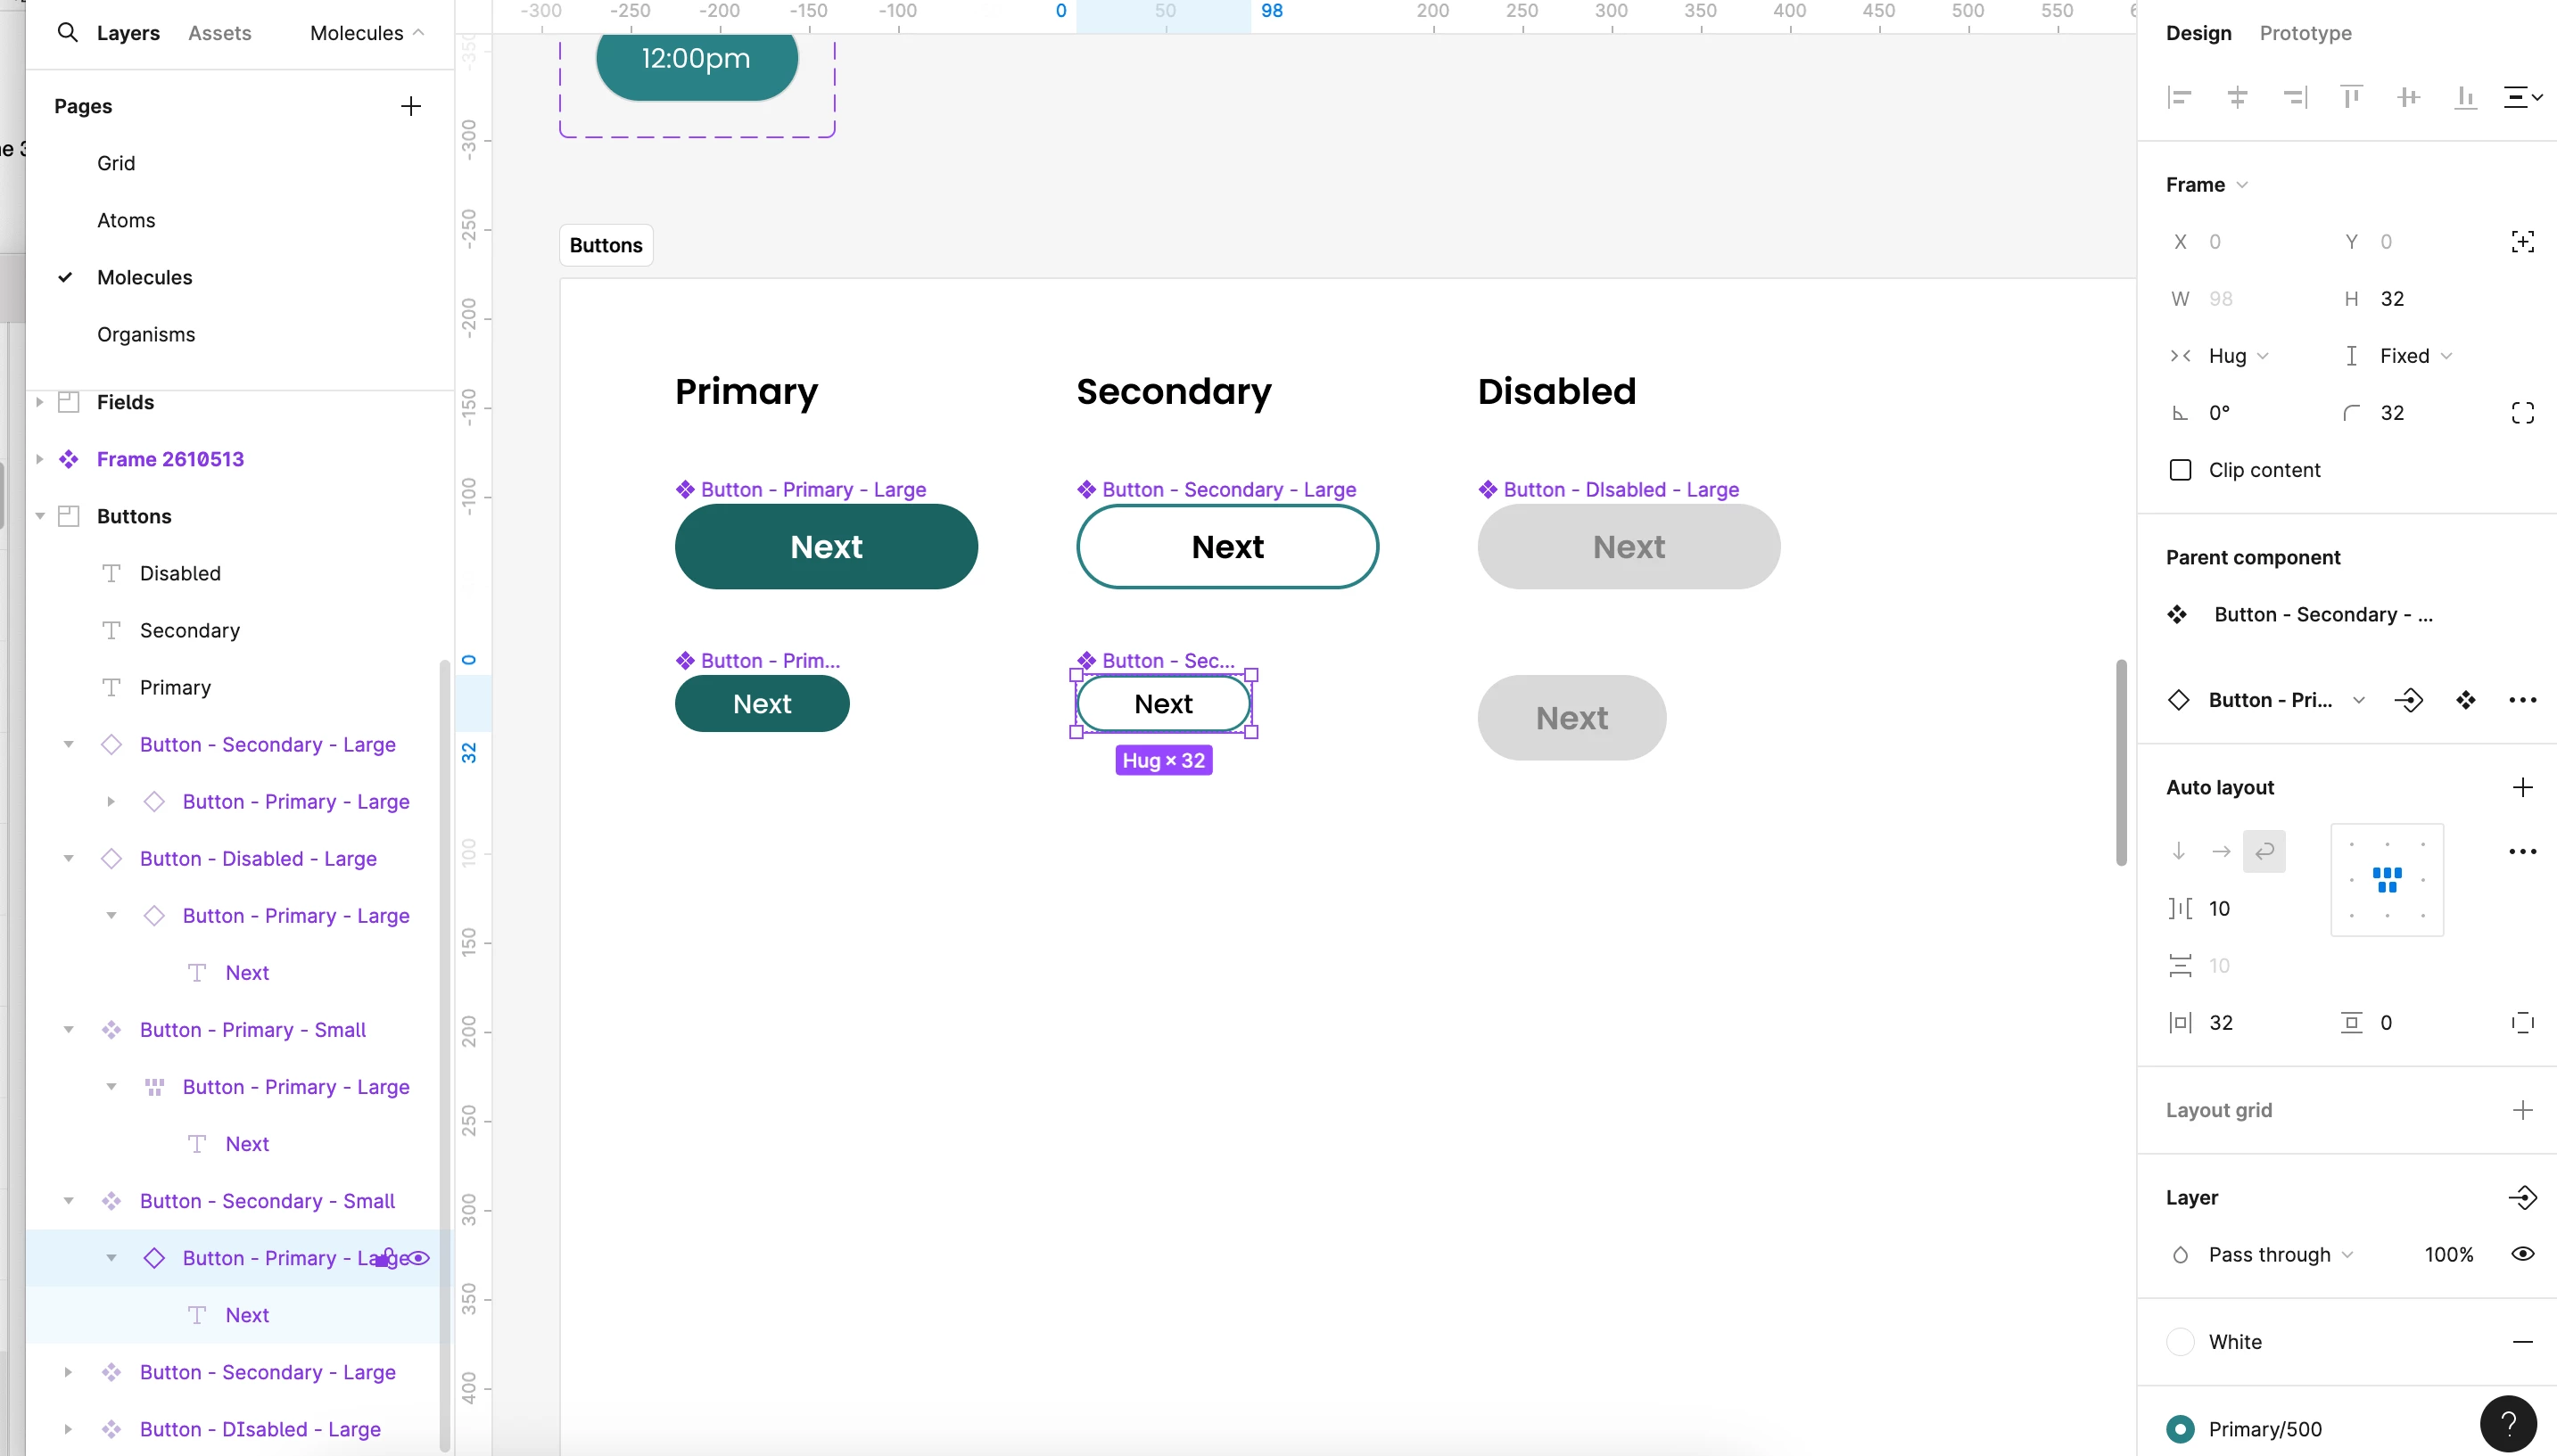
Task: Add a layout grid
Action: pyautogui.click(x=2523, y=1110)
